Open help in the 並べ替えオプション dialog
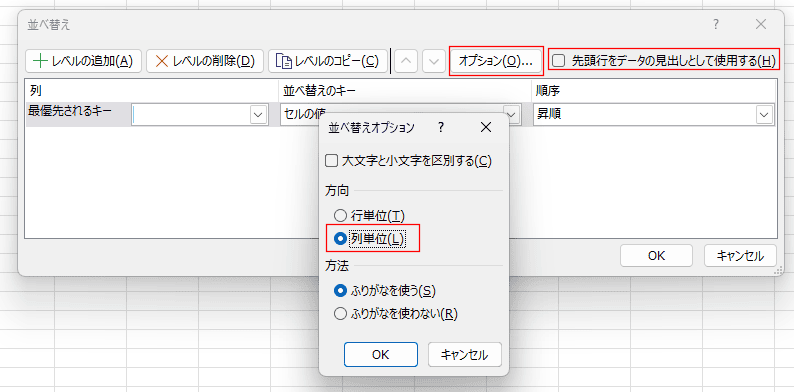This screenshot has width=794, height=392. coord(441,128)
